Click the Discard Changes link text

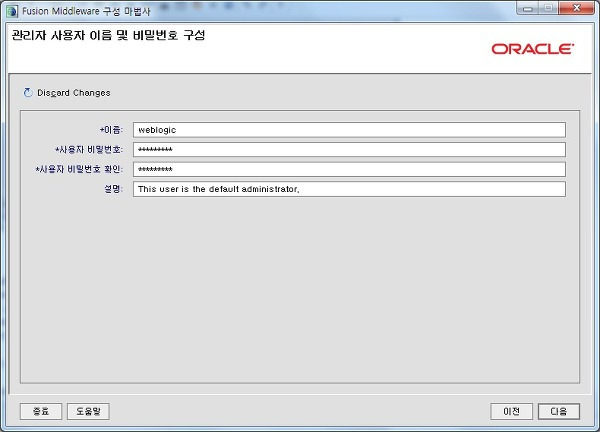click(73, 93)
